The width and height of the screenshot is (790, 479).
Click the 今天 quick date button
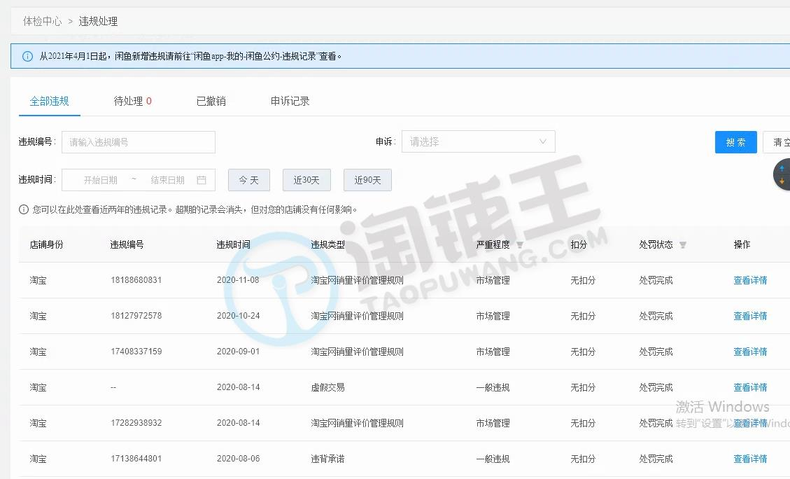point(248,180)
